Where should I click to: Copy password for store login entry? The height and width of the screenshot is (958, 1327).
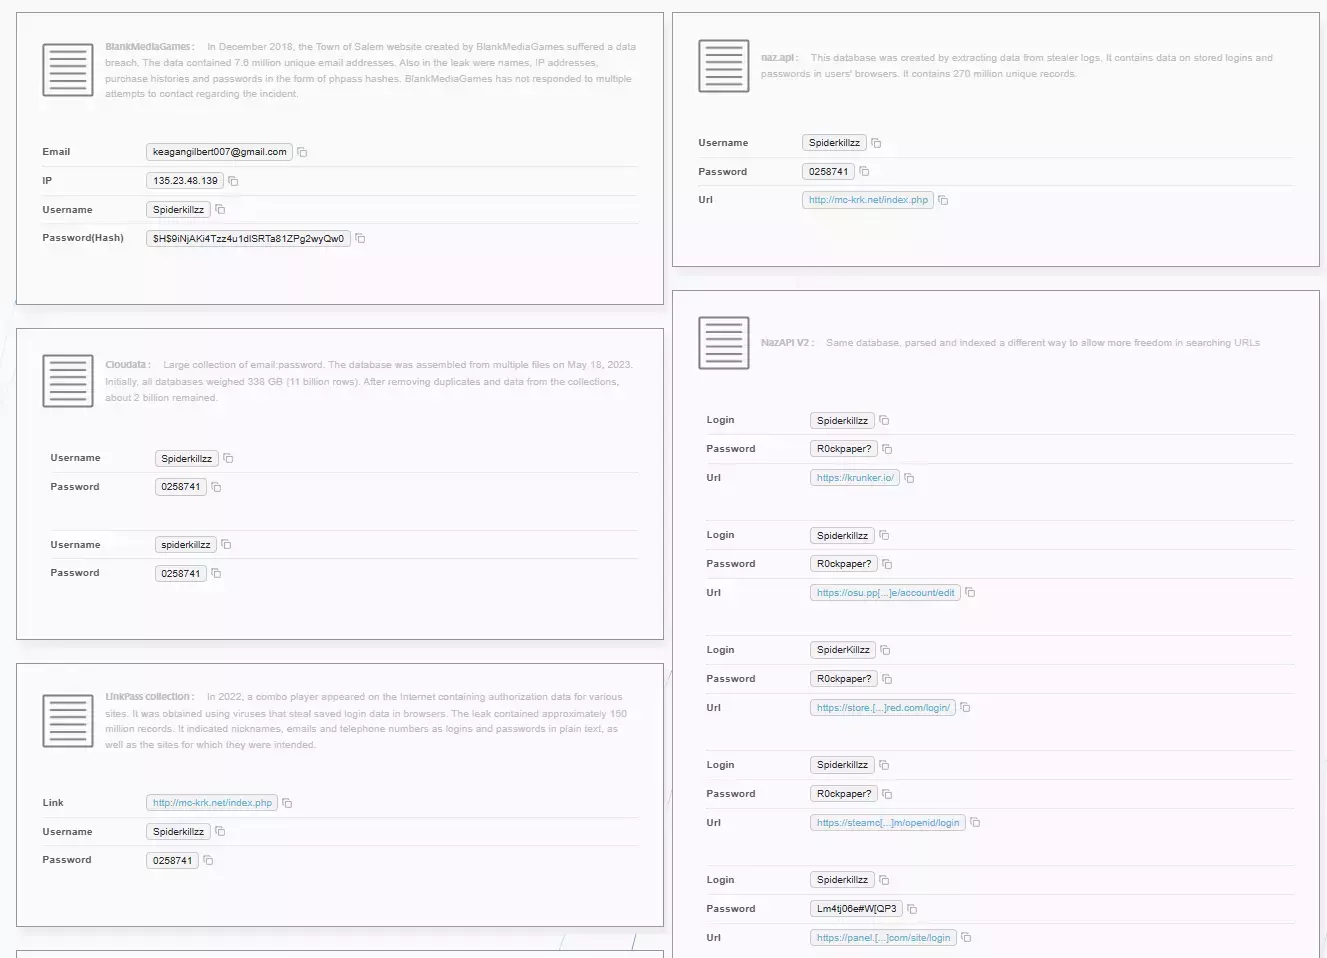click(x=887, y=680)
